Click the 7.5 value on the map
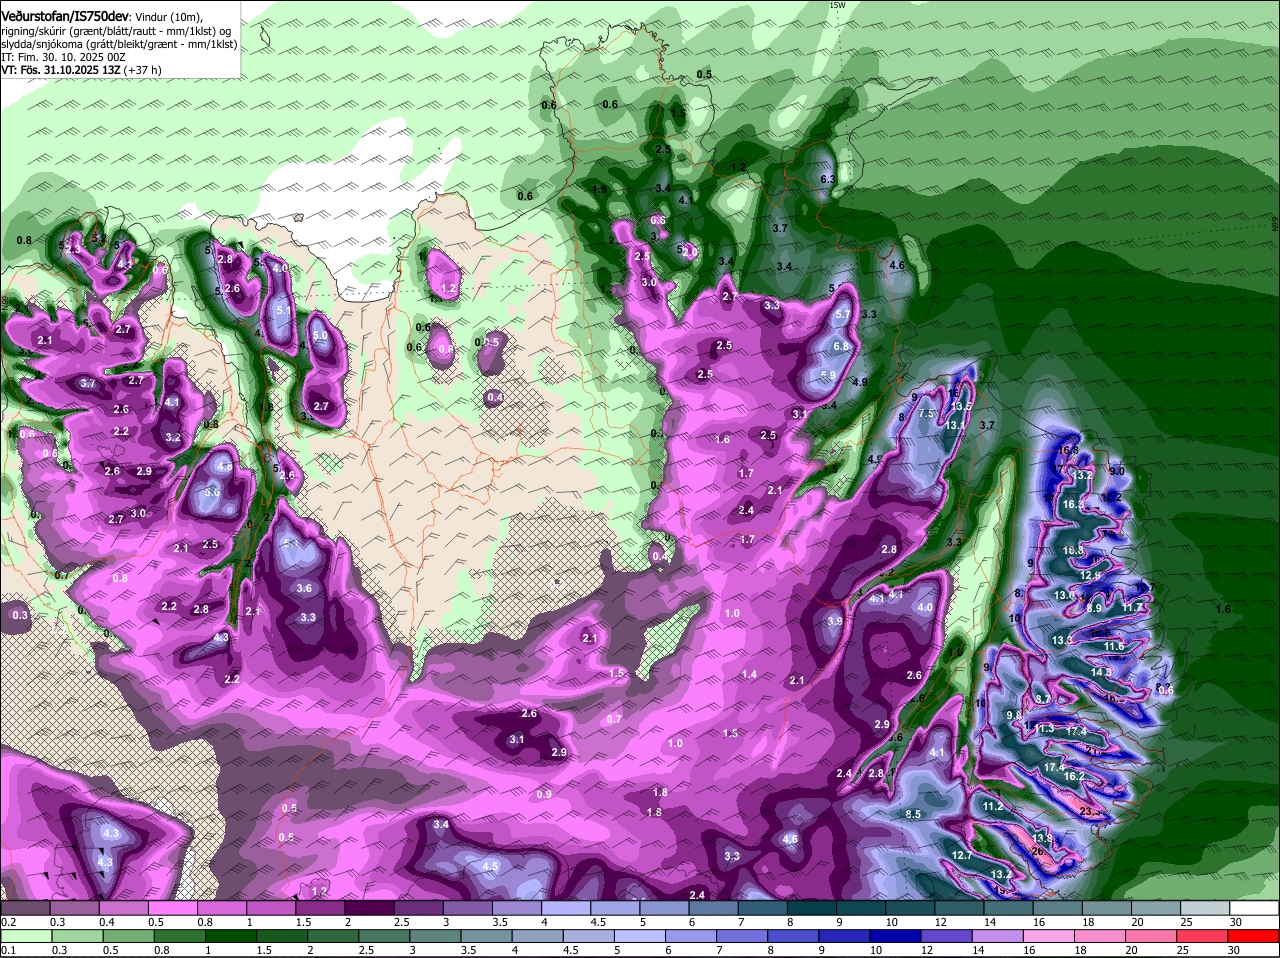The image size is (1280, 958). 926,413
